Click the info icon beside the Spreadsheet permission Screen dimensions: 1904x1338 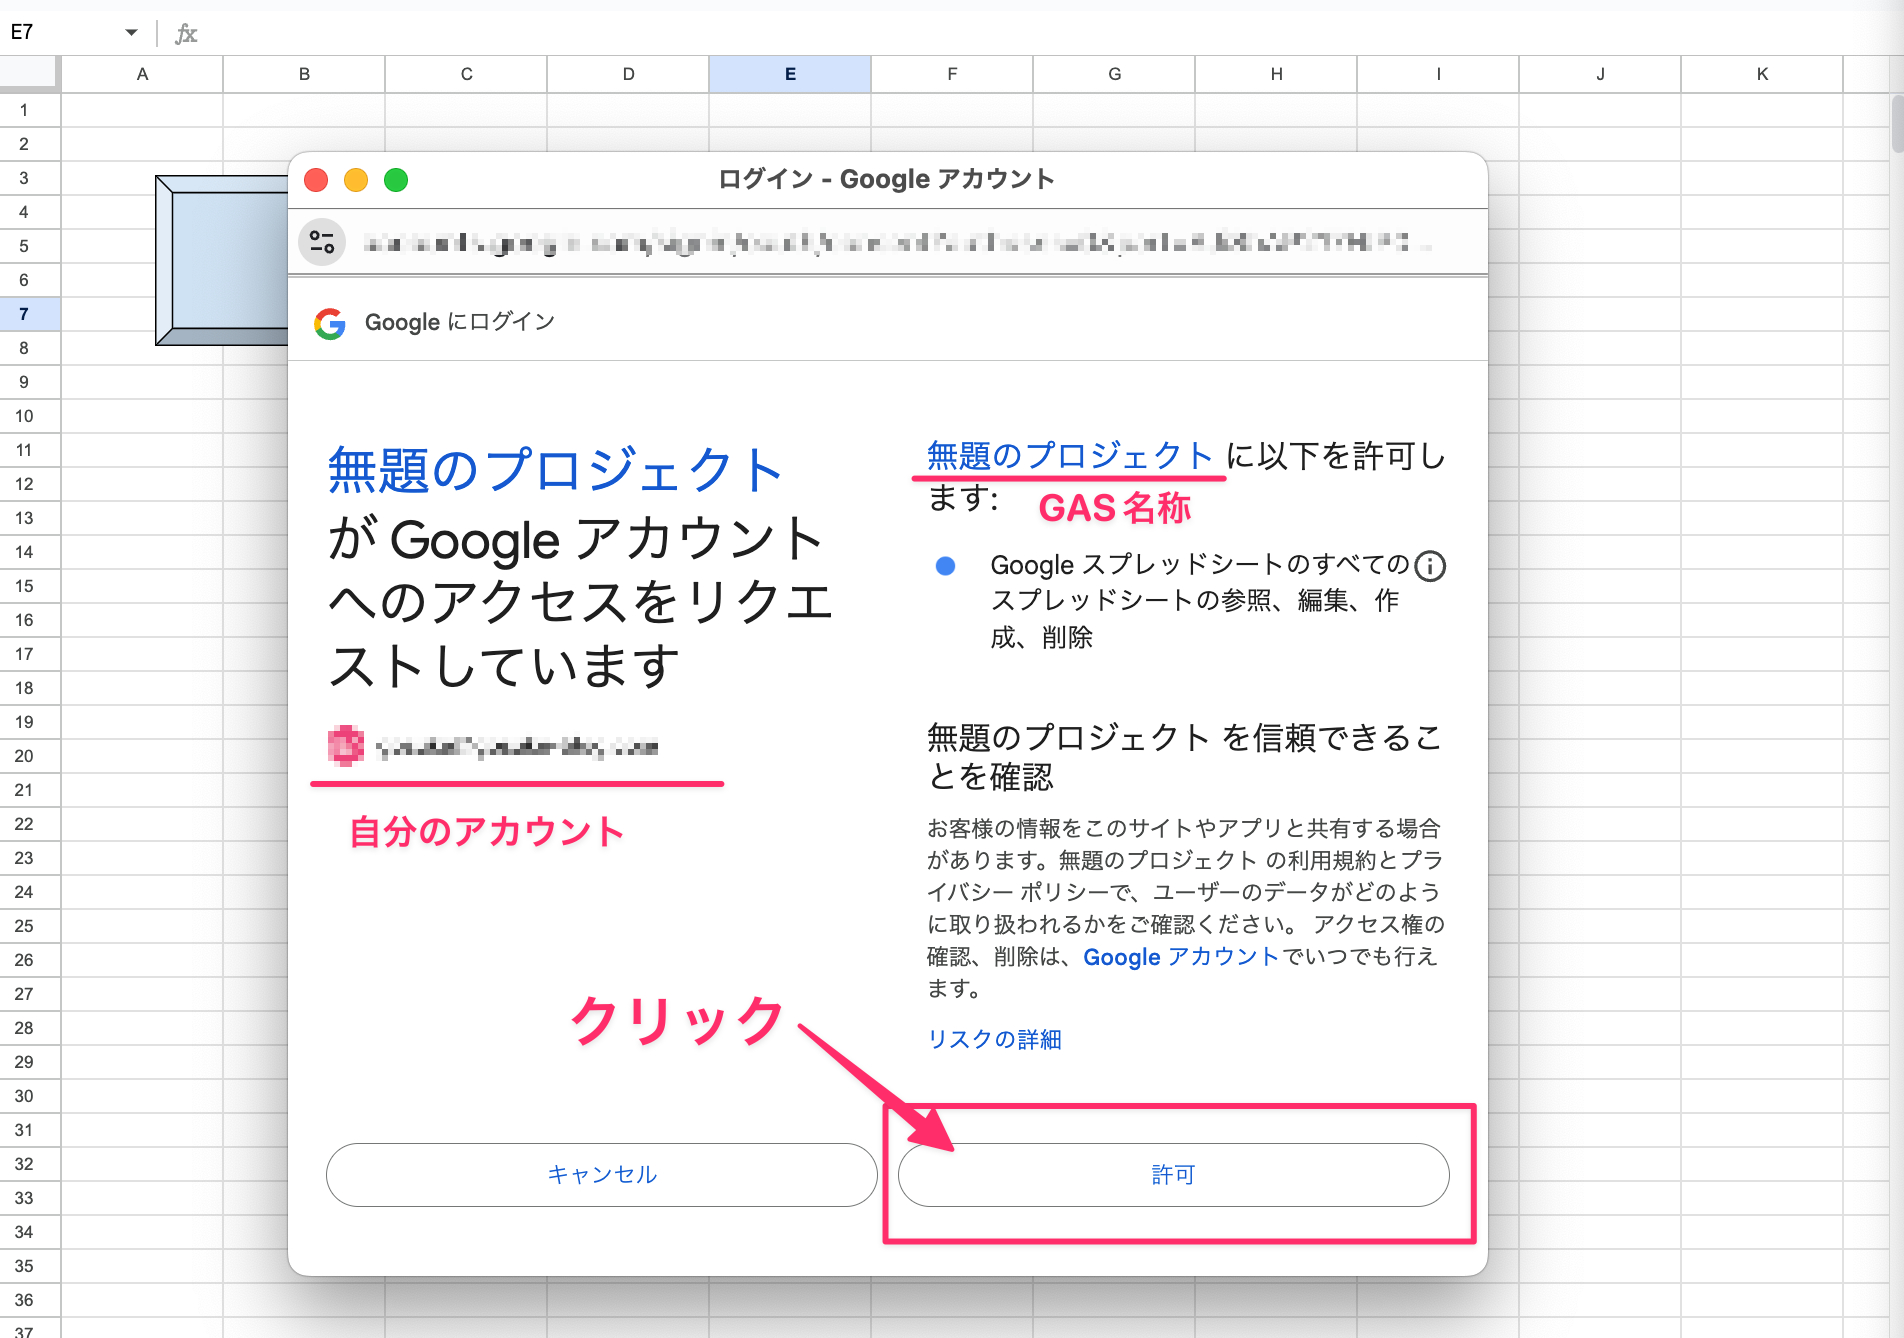click(1430, 567)
